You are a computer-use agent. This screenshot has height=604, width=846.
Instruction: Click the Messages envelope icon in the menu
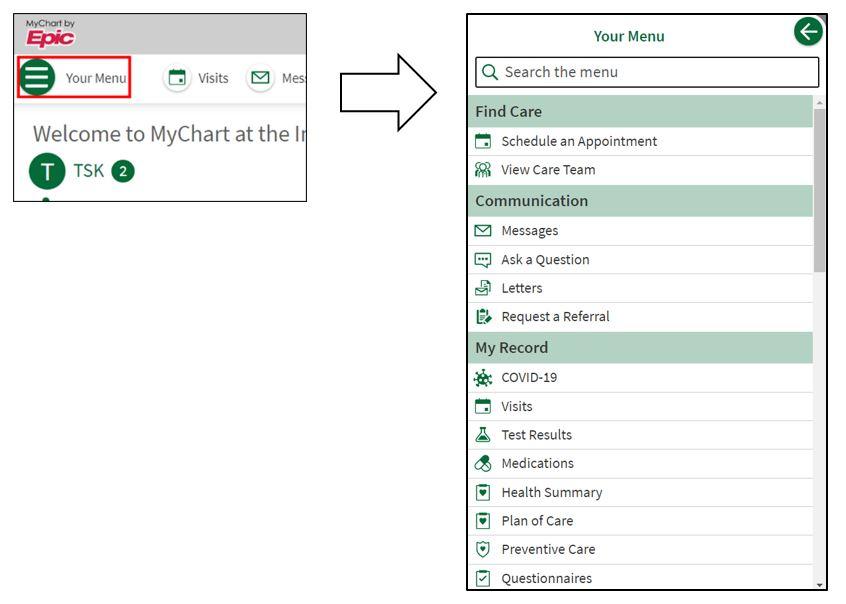click(484, 230)
